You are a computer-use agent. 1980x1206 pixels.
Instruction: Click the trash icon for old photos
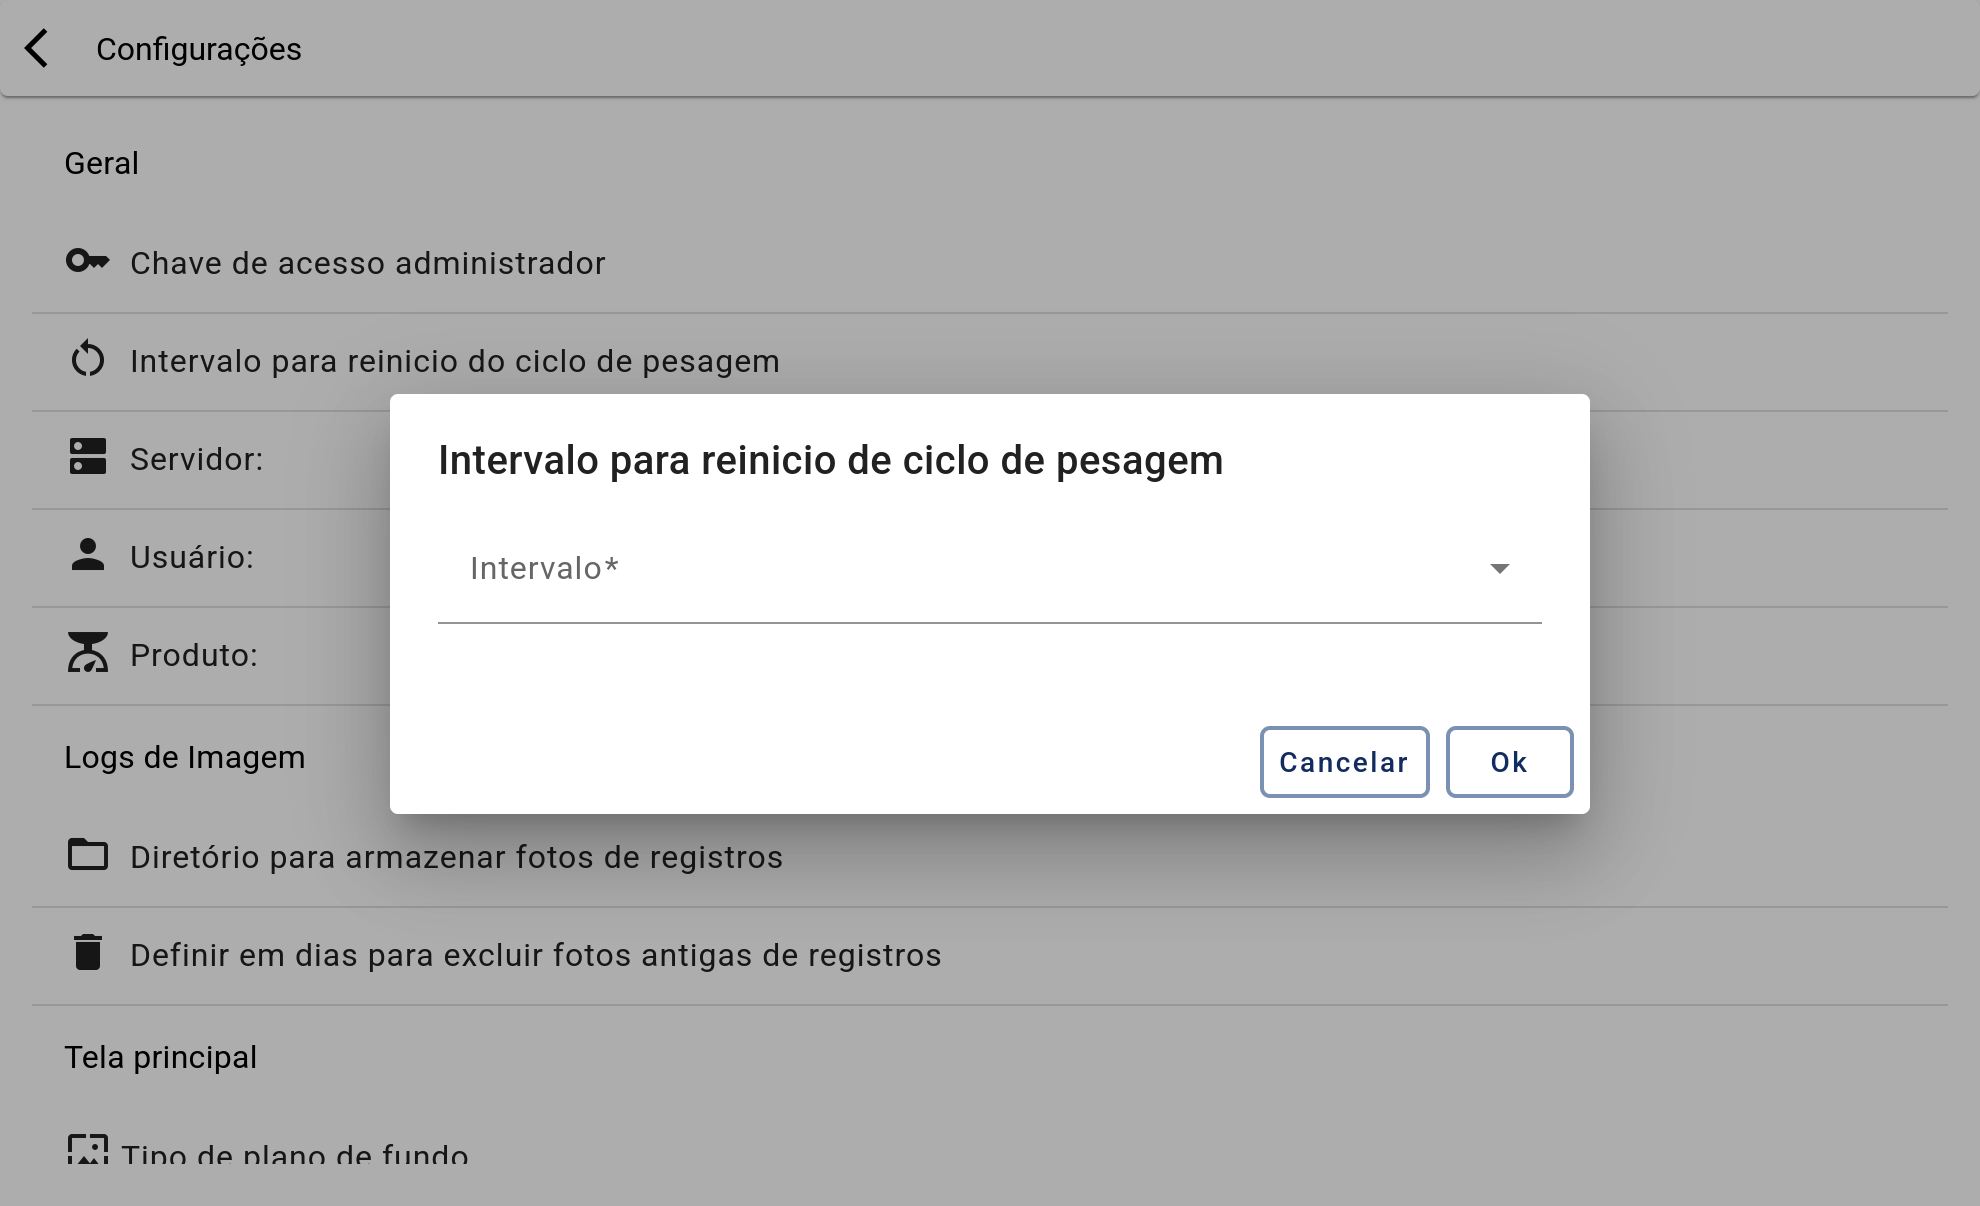(87, 952)
